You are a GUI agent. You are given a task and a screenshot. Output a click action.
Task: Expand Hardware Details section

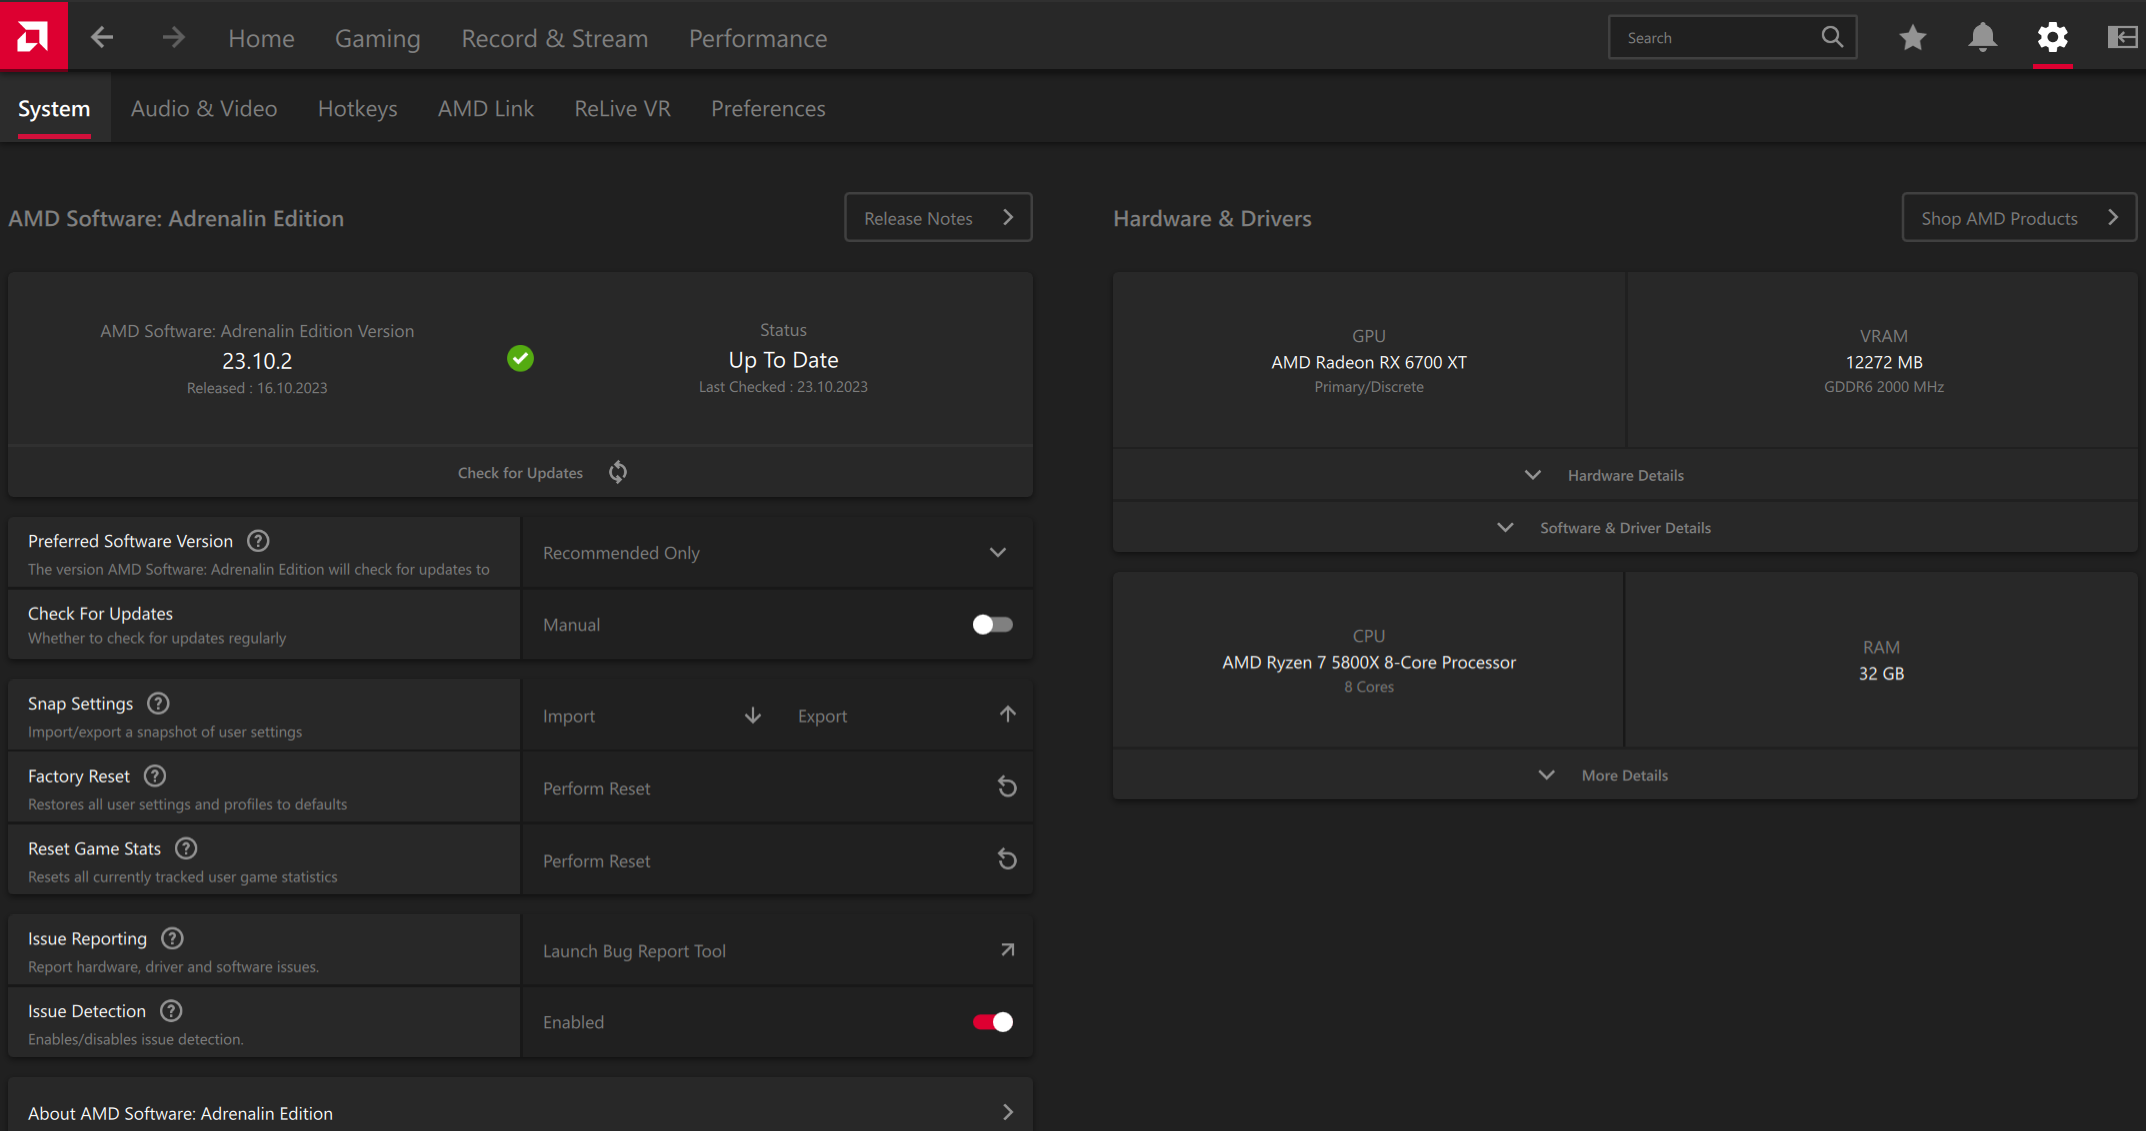coord(1624,475)
